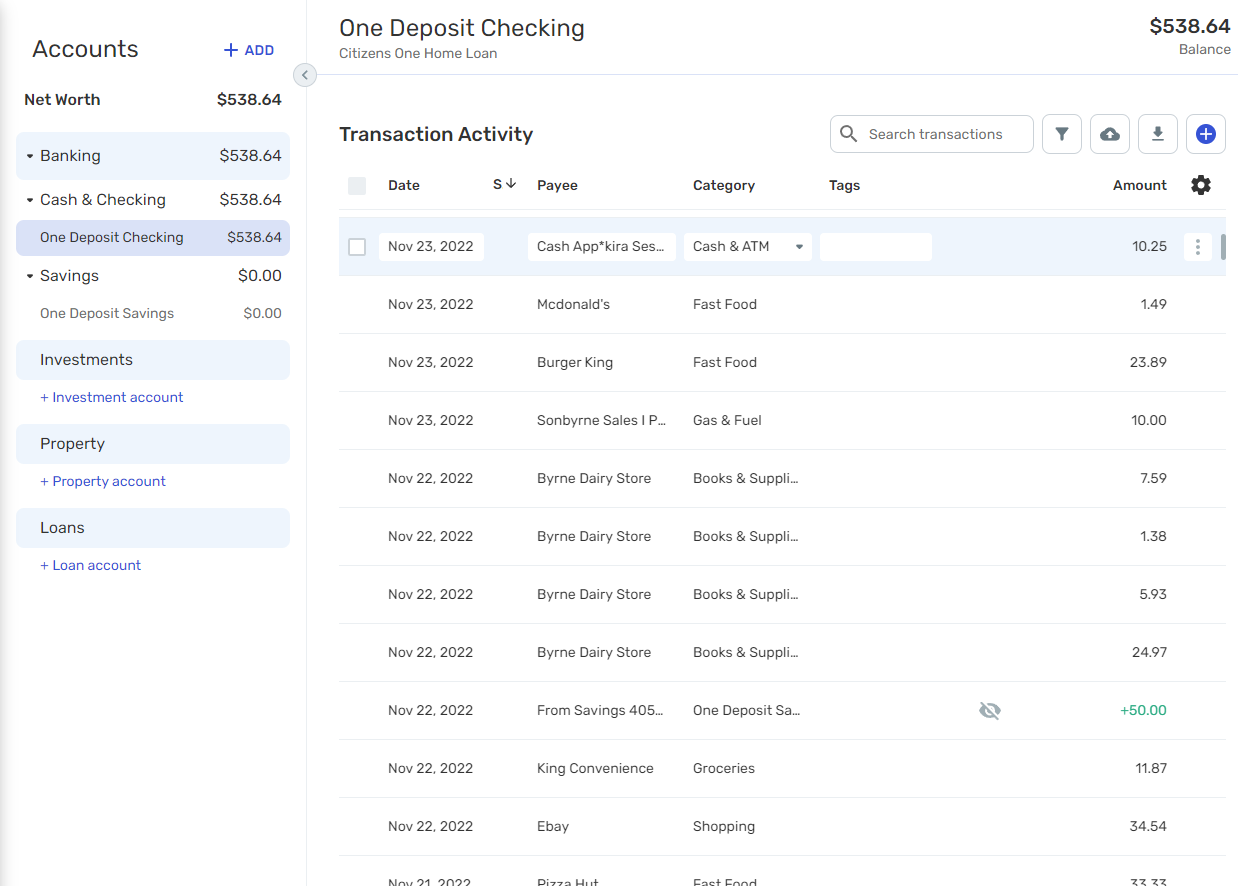Select the Mcdonald's transaction payee
The width and height of the screenshot is (1238, 886).
573,305
